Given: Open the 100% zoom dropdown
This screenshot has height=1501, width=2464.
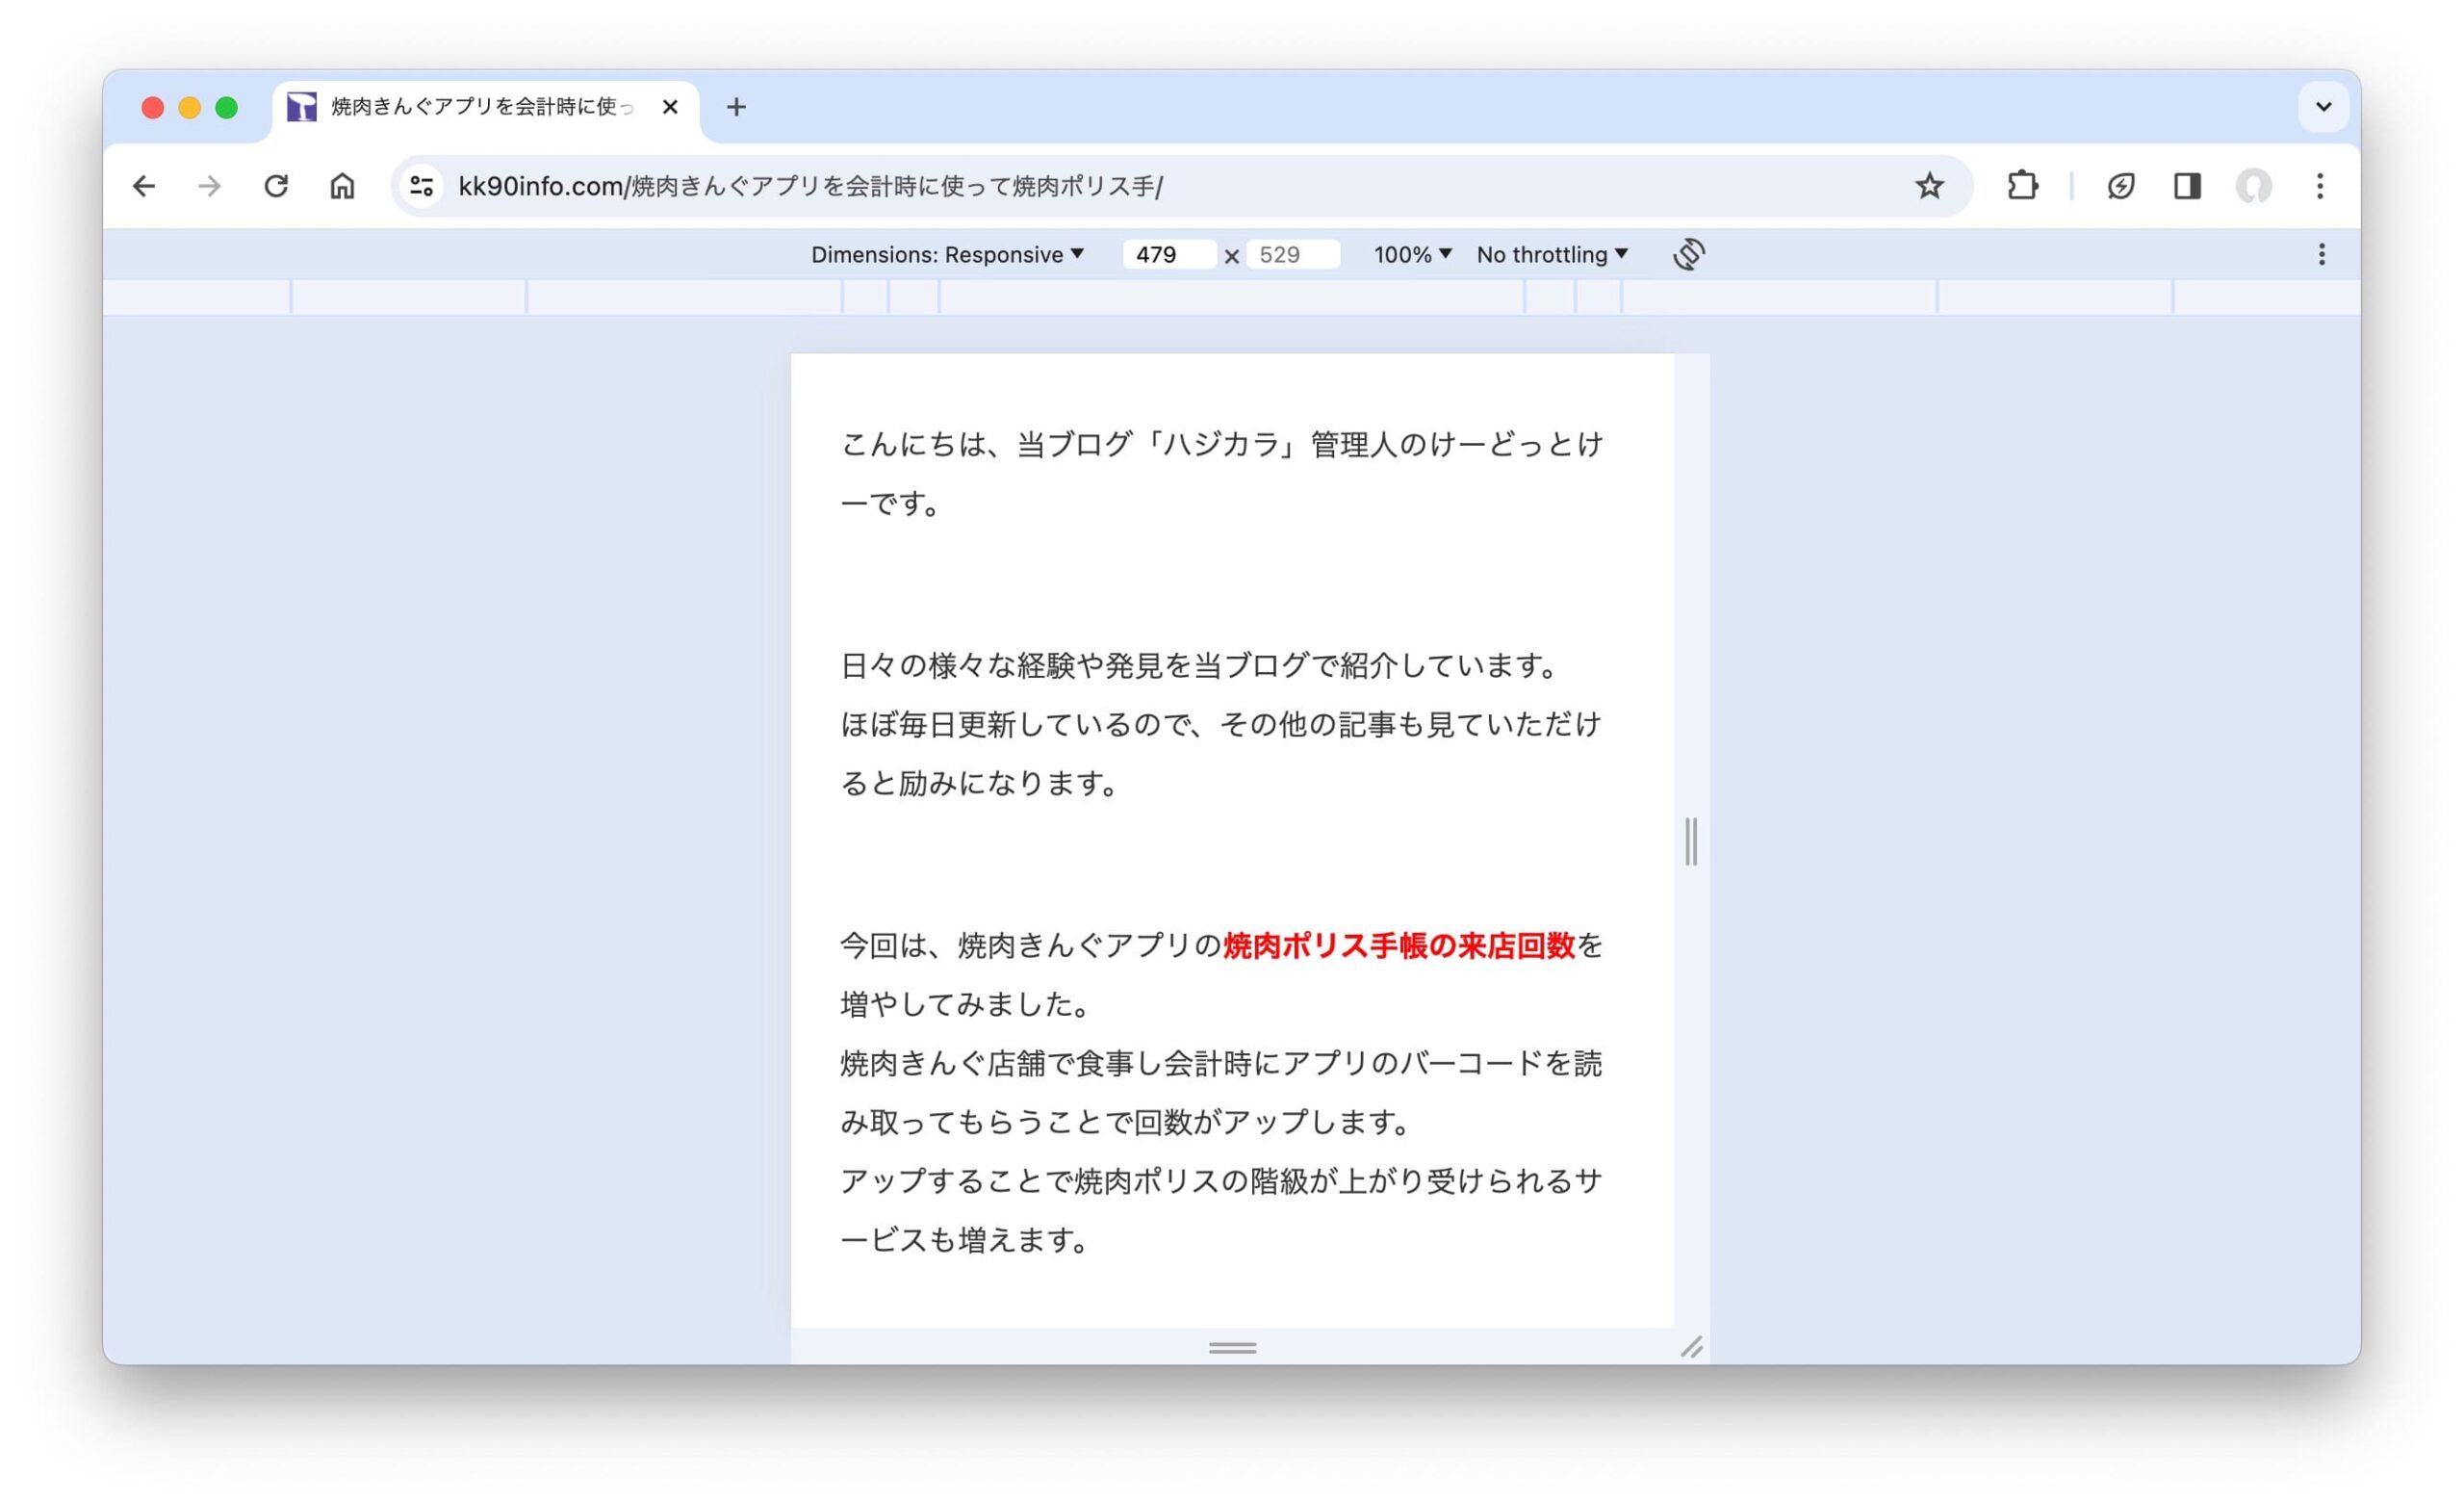Looking at the screenshot, I should pyautogui.click(x=1412, y=255).
